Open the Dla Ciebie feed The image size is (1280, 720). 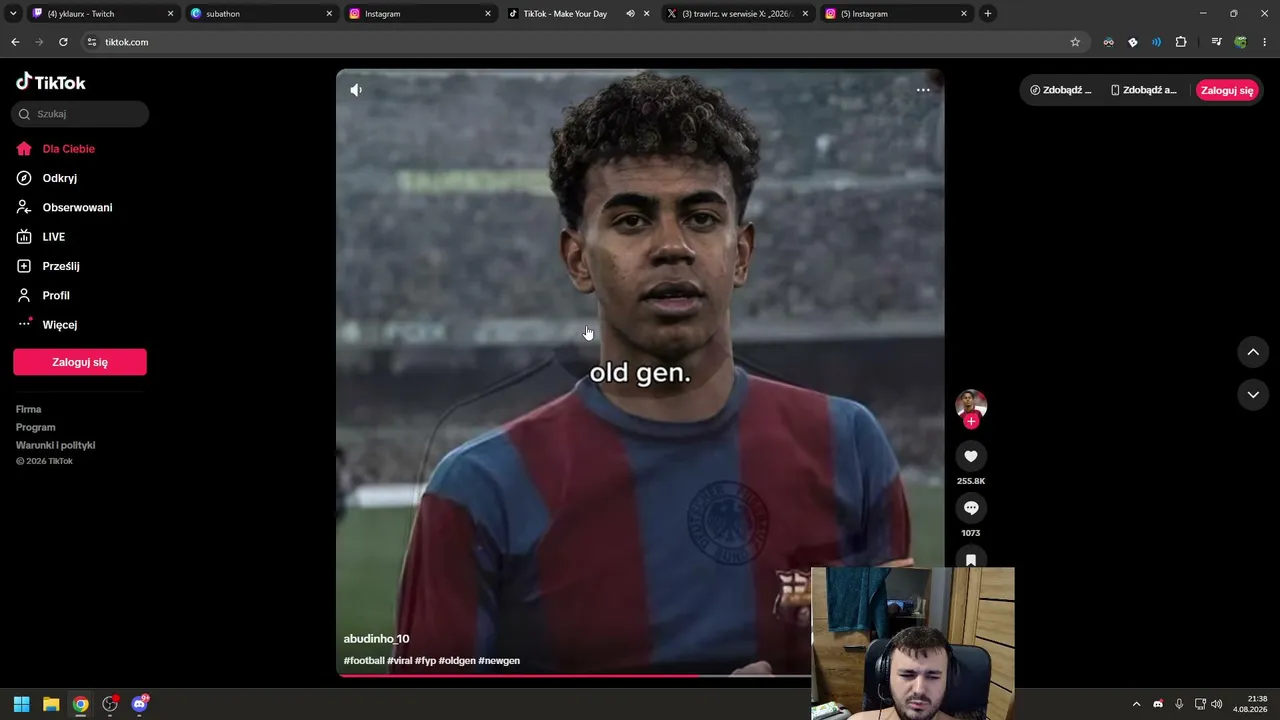[69, 149]
